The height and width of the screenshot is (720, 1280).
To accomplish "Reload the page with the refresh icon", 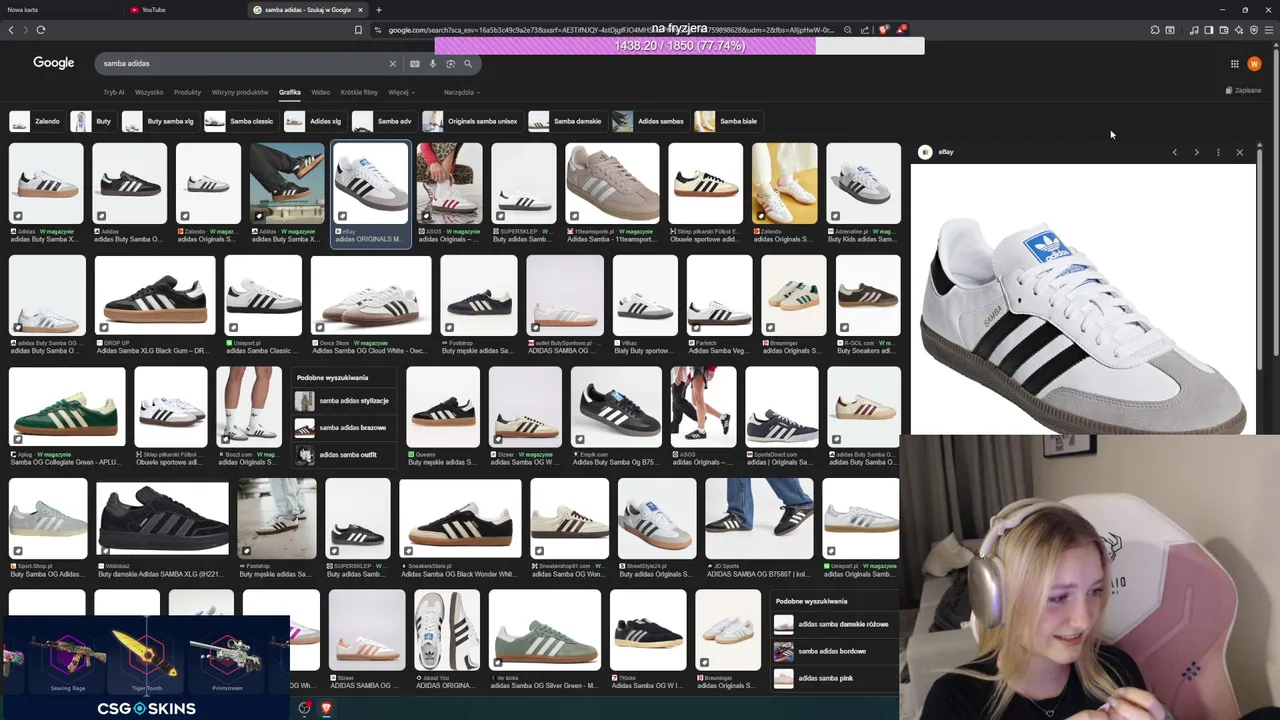I will pyautogui.click(x=40, y=30).
